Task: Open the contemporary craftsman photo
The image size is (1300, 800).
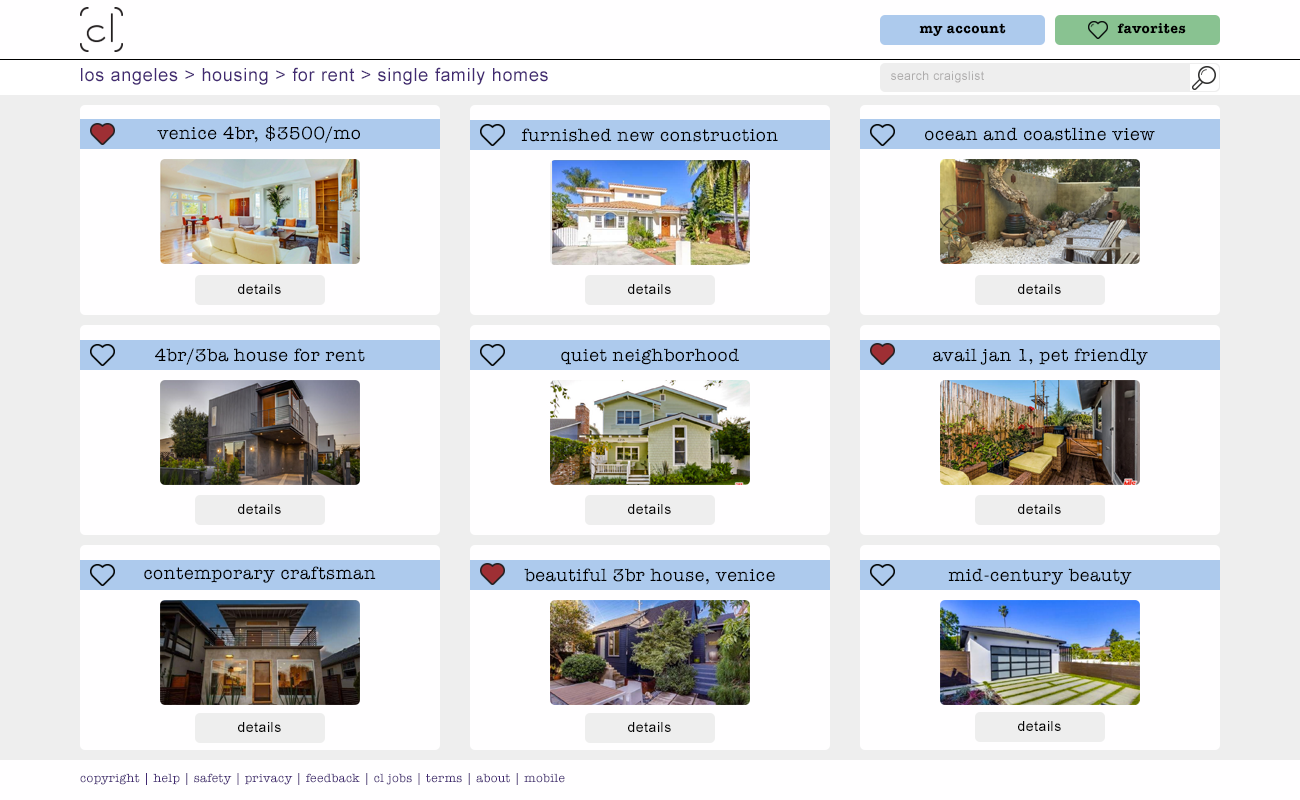Action: [x=260, y=652]
